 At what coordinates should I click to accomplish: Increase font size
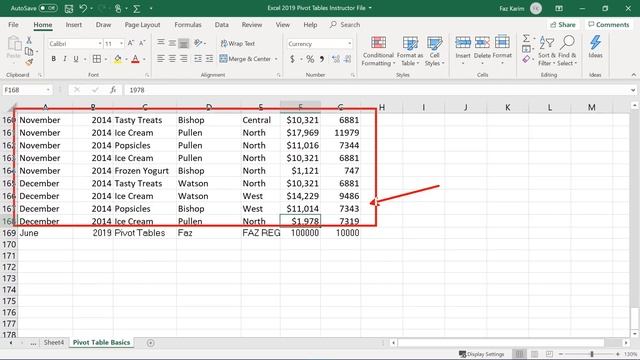pyautogui.click(x=131, y=43)
